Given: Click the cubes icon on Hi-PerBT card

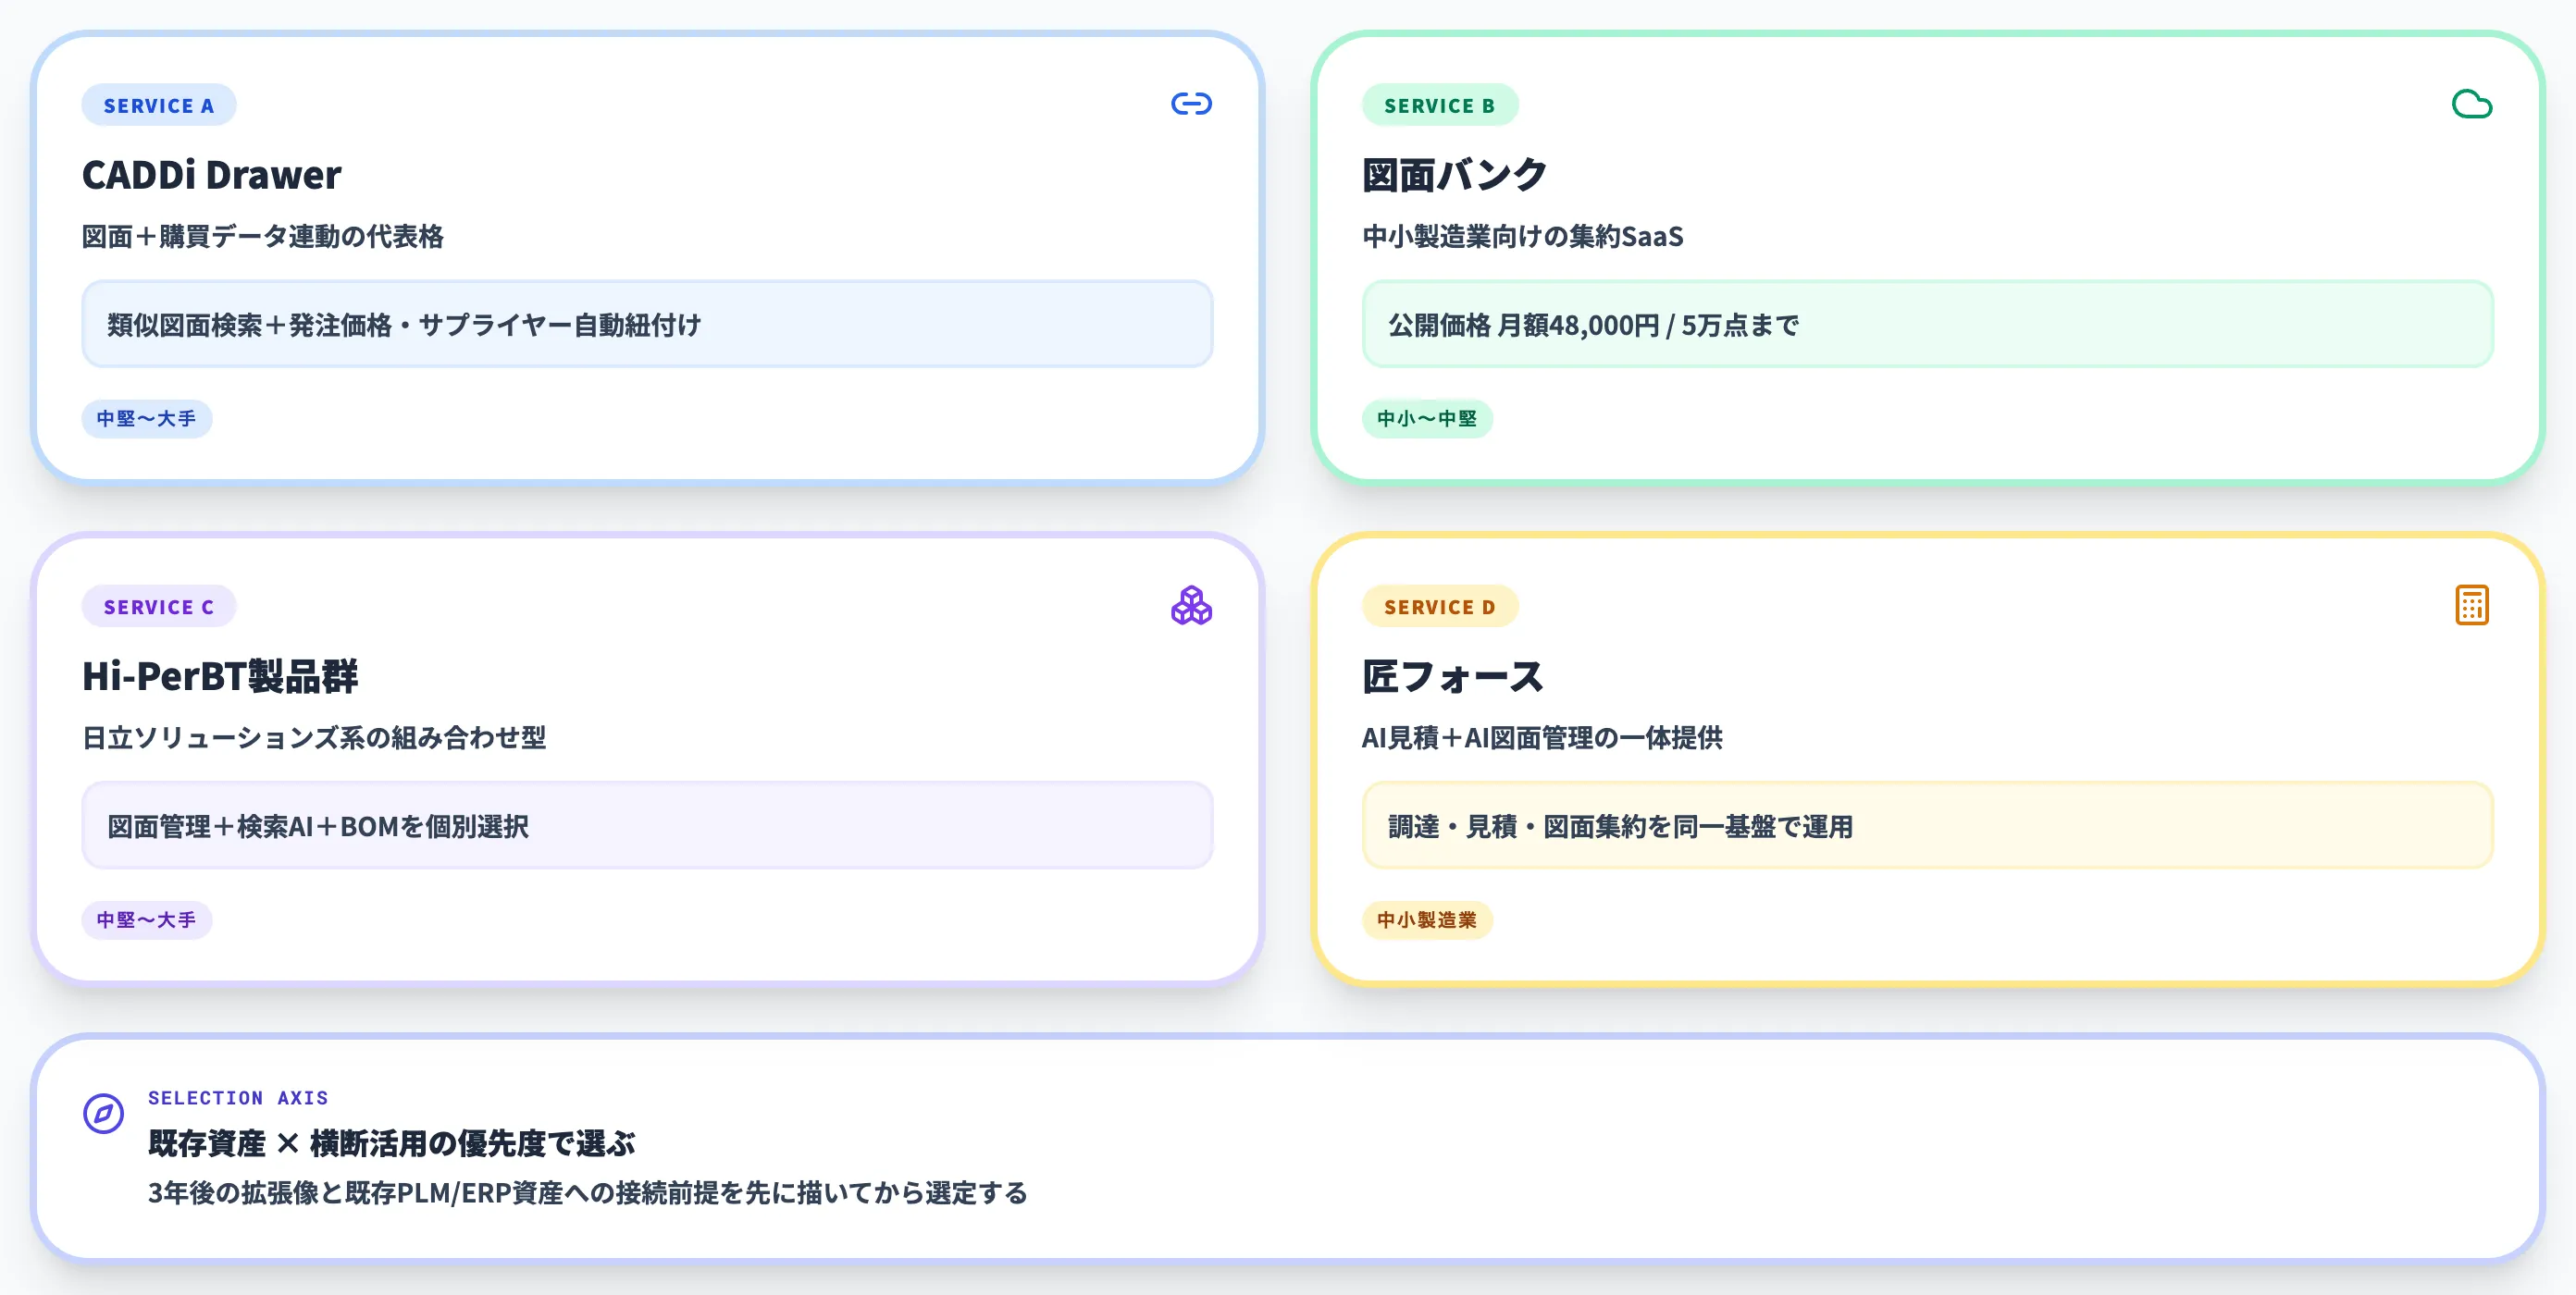Looking at the screenshot, I should click(x=1191, y=605).
